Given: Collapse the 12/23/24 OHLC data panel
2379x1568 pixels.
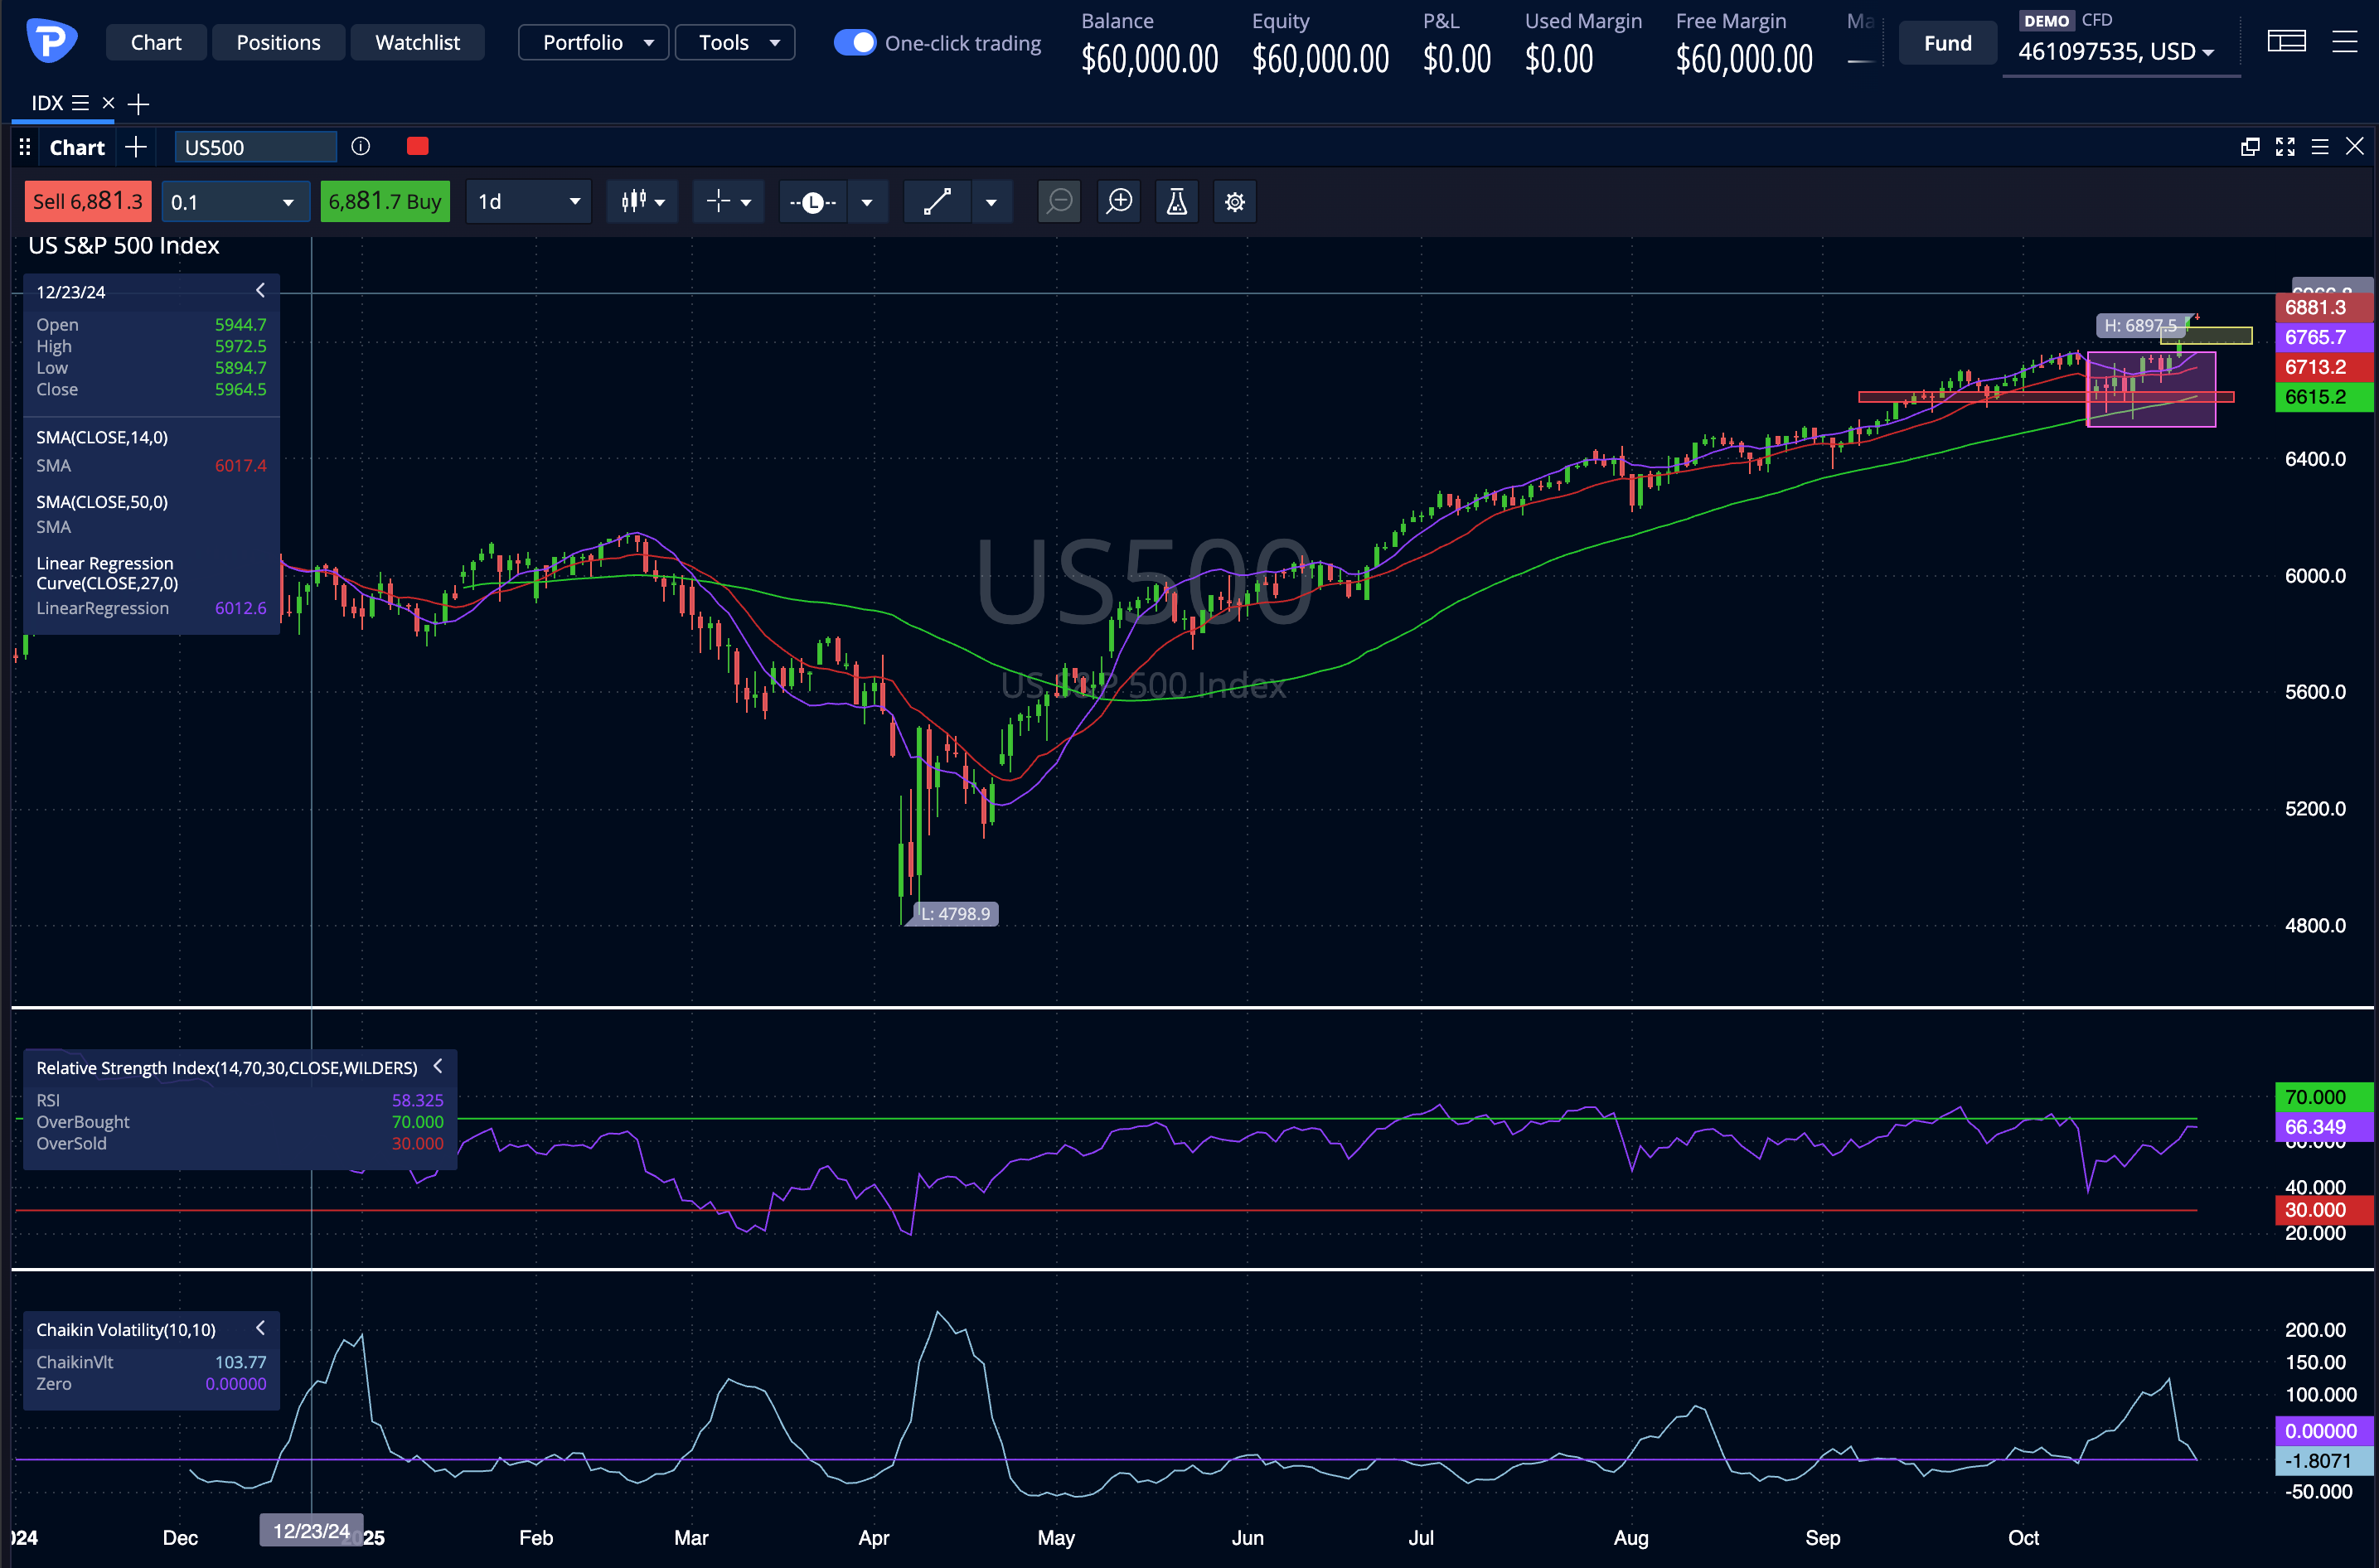Looking at the screenshot, I should coord(260,290).
